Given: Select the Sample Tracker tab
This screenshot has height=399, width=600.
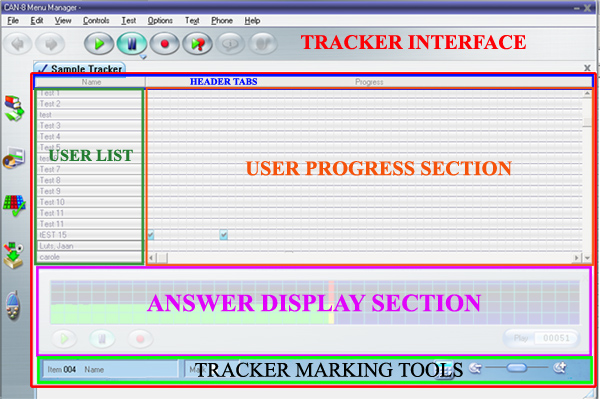Looking at the screenshot, I should [80, 68].
